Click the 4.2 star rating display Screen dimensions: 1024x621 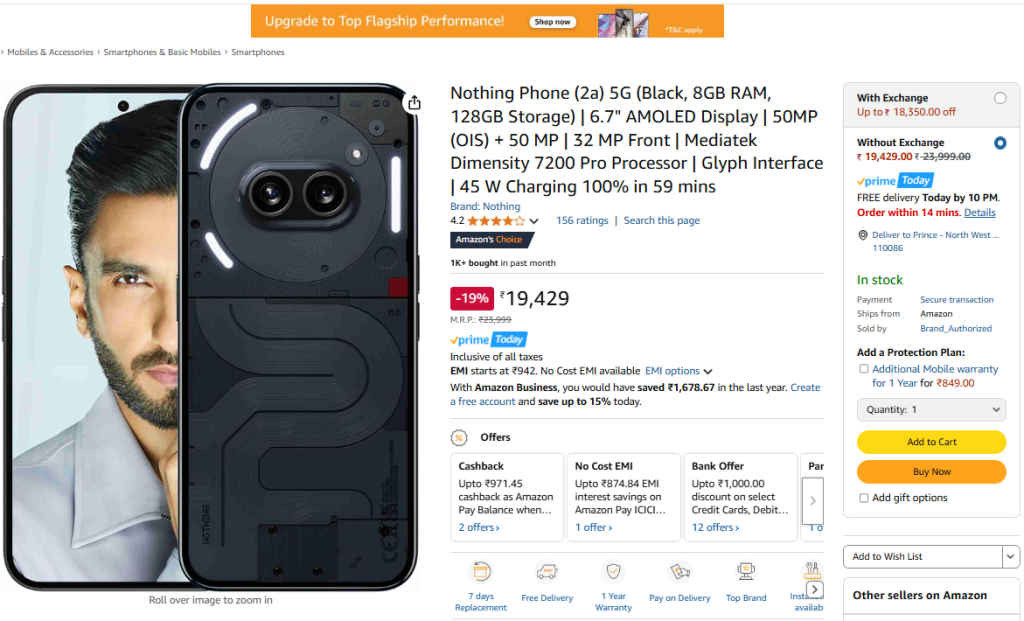coord(487,220)
